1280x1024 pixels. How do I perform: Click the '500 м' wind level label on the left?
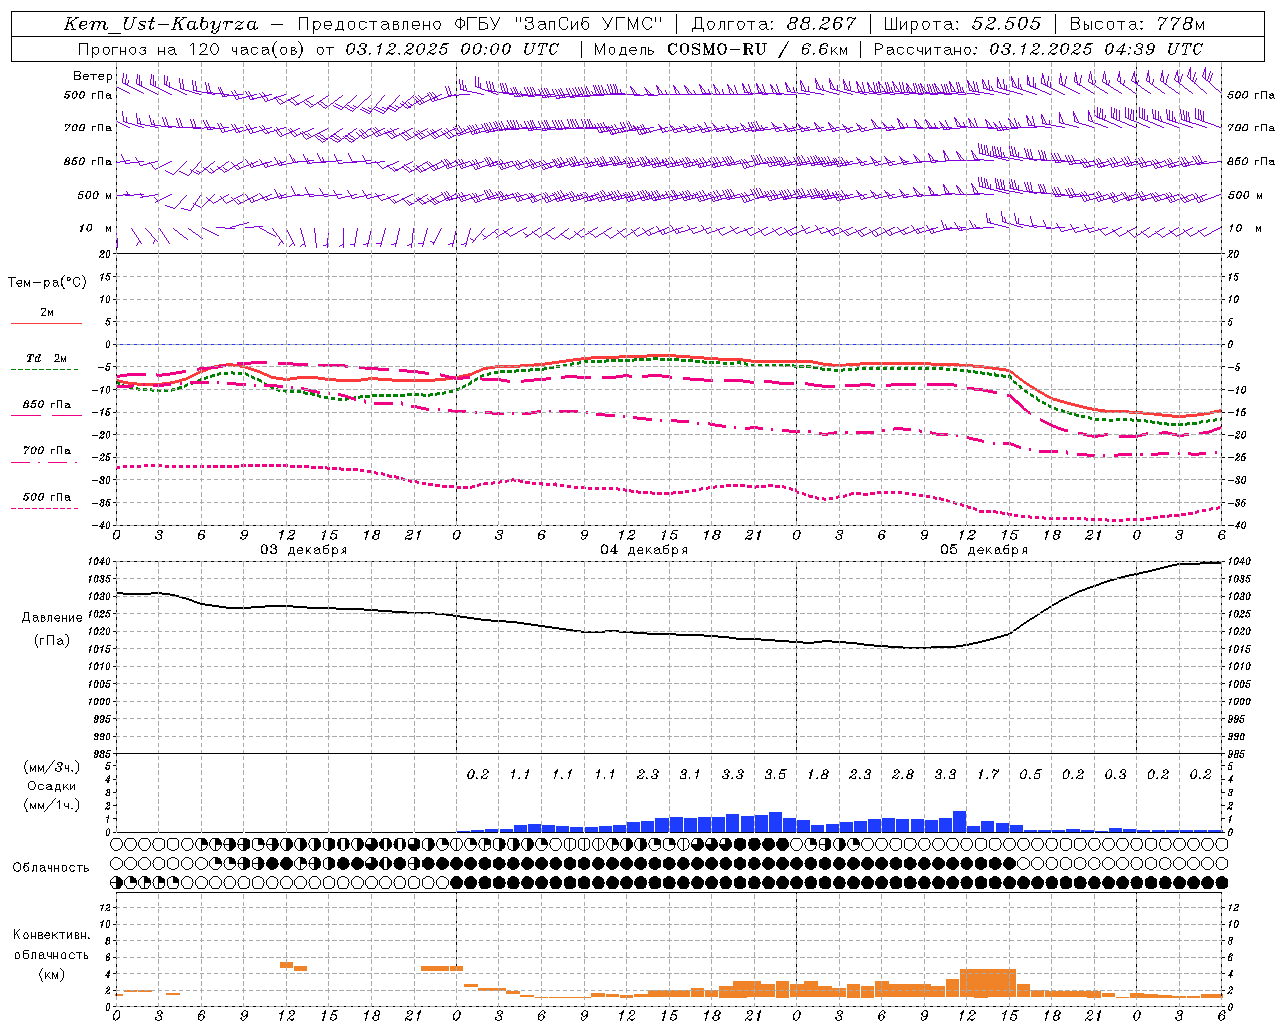pos(95,195)
